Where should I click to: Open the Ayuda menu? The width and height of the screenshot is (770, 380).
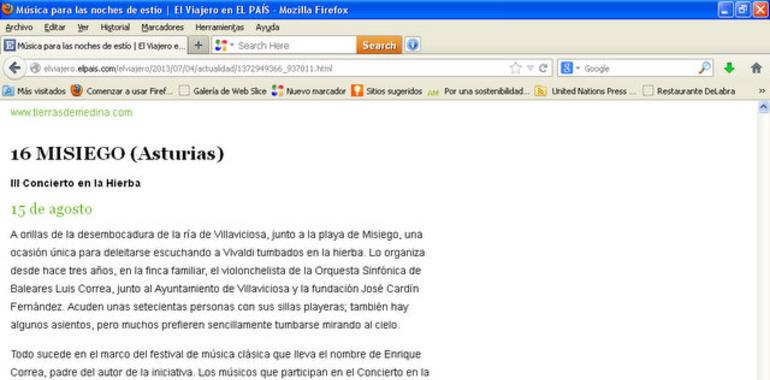pos(267,27)
